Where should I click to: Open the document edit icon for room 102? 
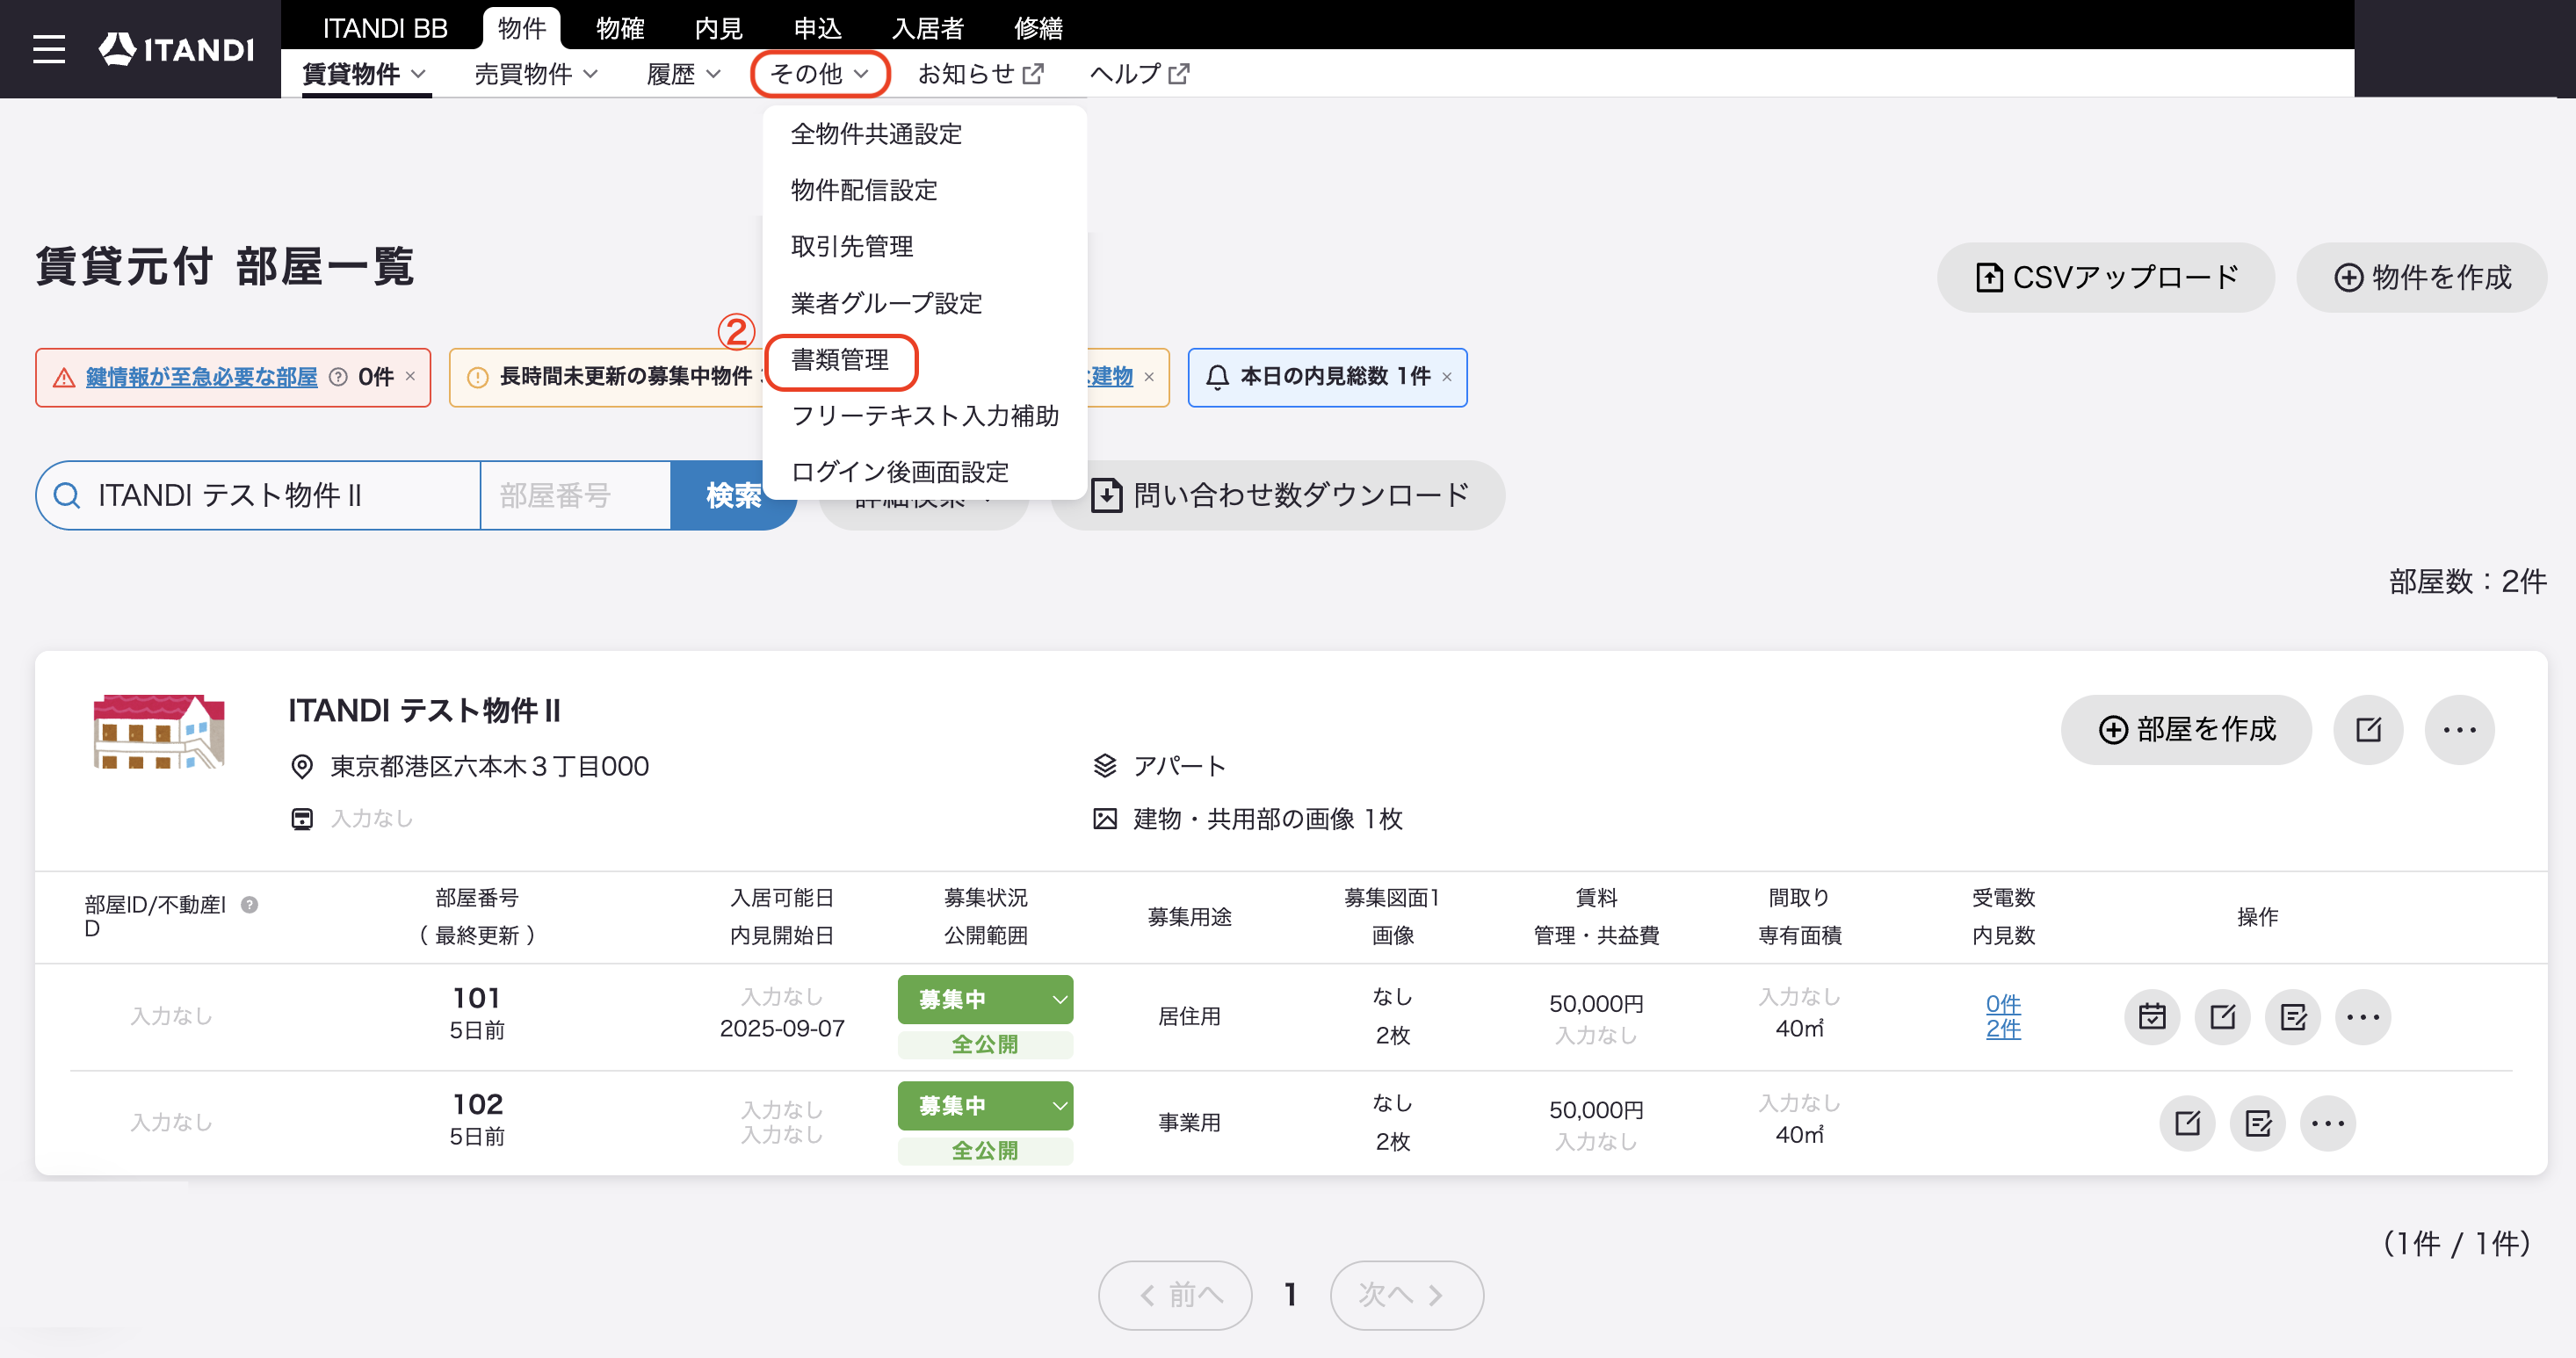pyautogui.click(x=2258, y=1123)
